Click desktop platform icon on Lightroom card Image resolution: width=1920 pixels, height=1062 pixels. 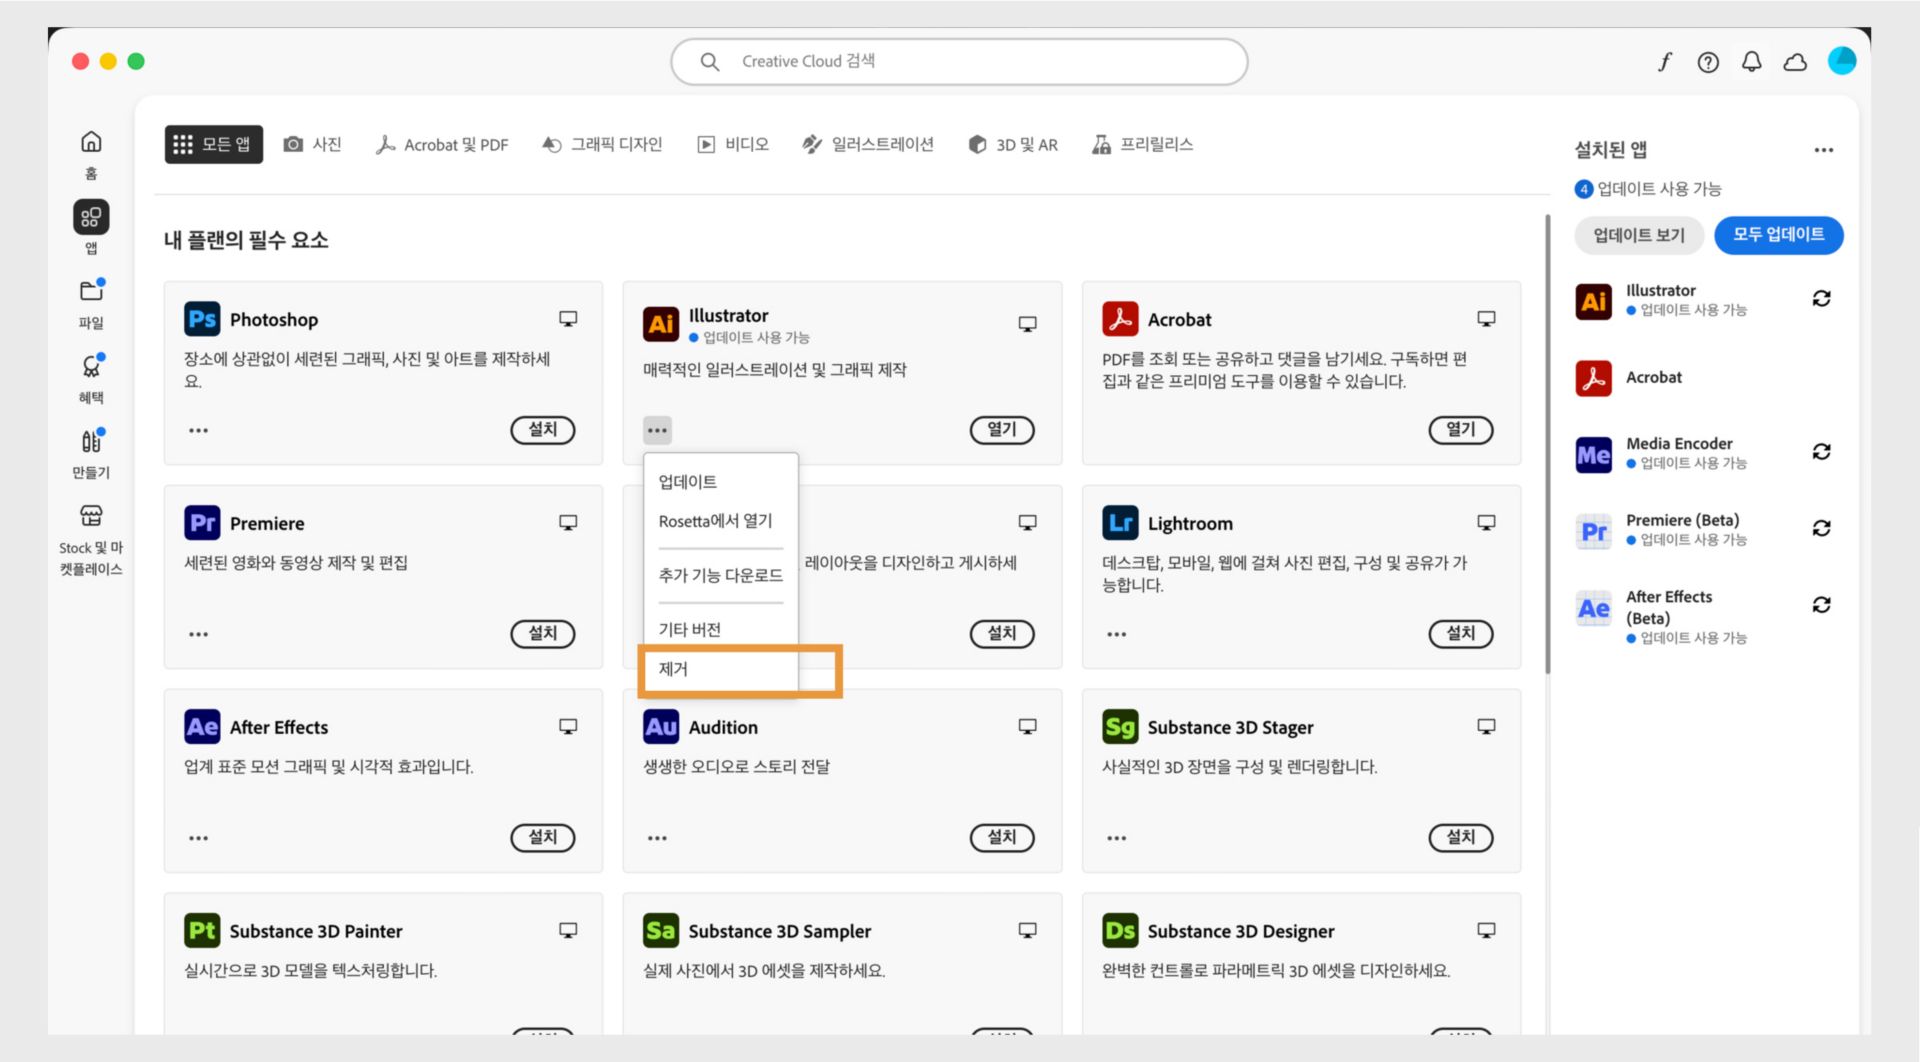[1486, 523]
